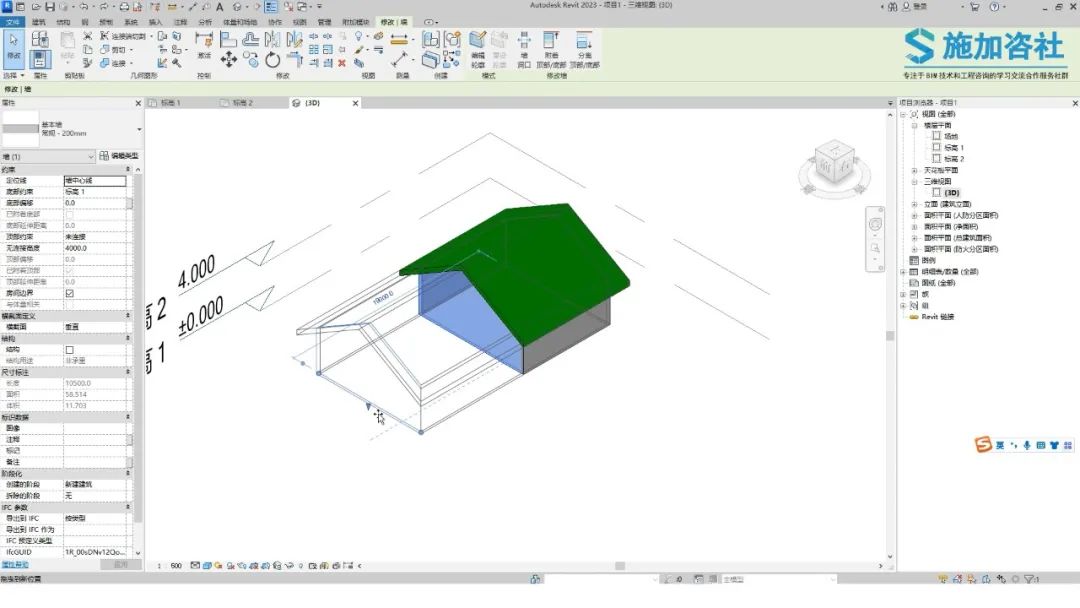Viewport: 1080px width, 608px height.
Task: Select the Modify arrow tool
Action: 14,45
